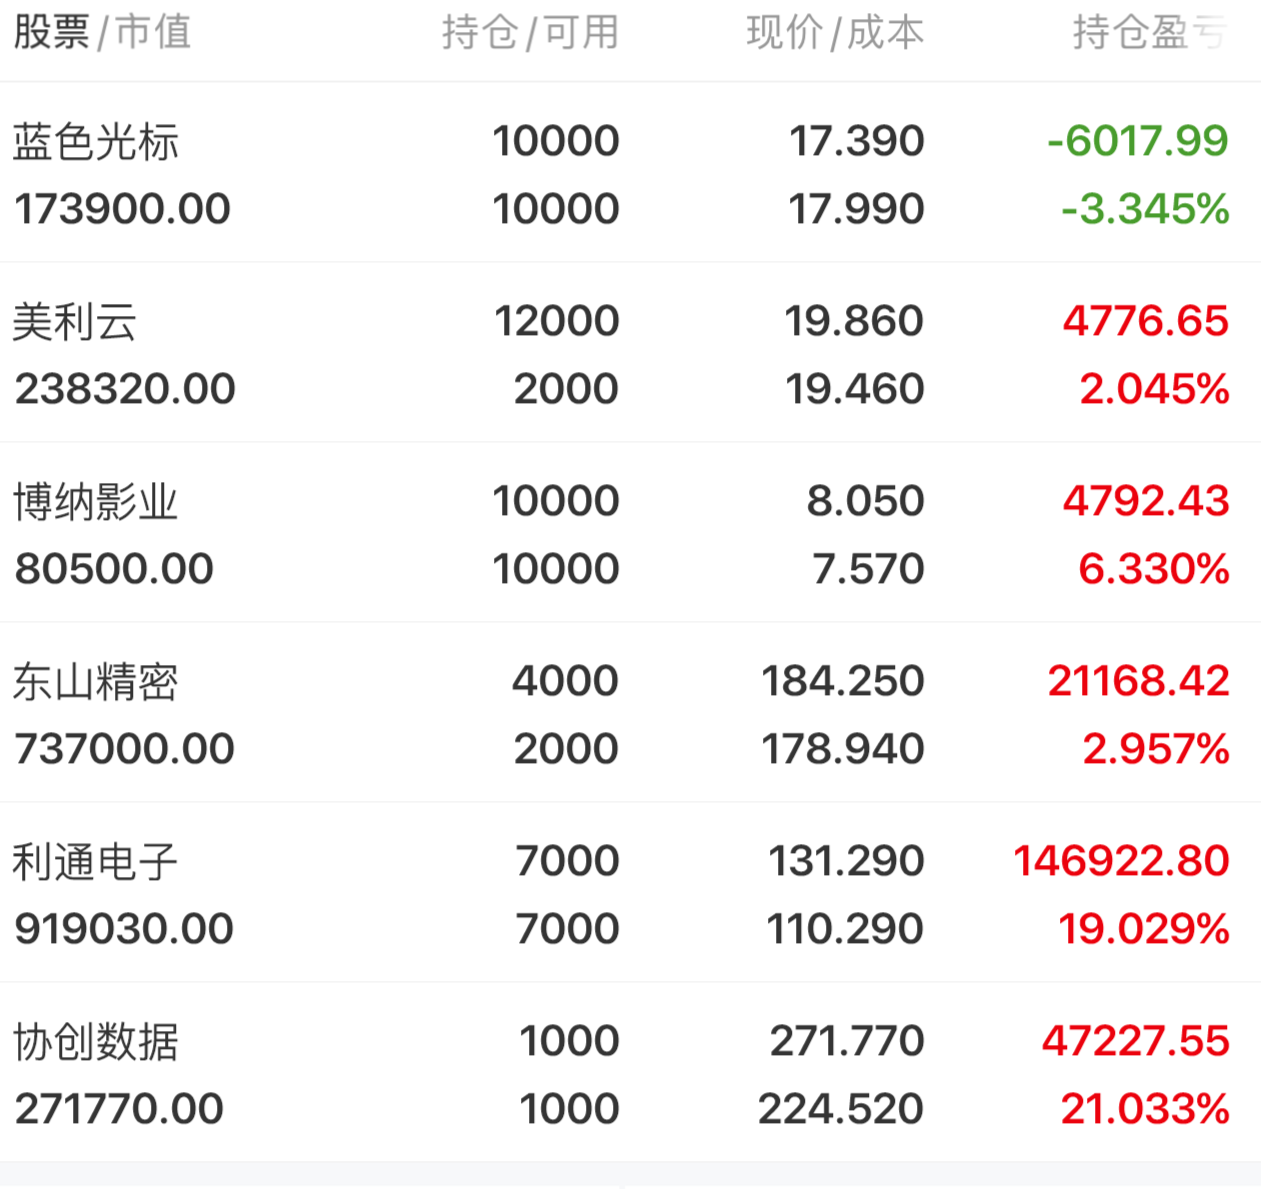Click 蓝色光标 loss amount -6017.99
This screenshot has height=1189, width=1261.
[x=1137, y=141]
